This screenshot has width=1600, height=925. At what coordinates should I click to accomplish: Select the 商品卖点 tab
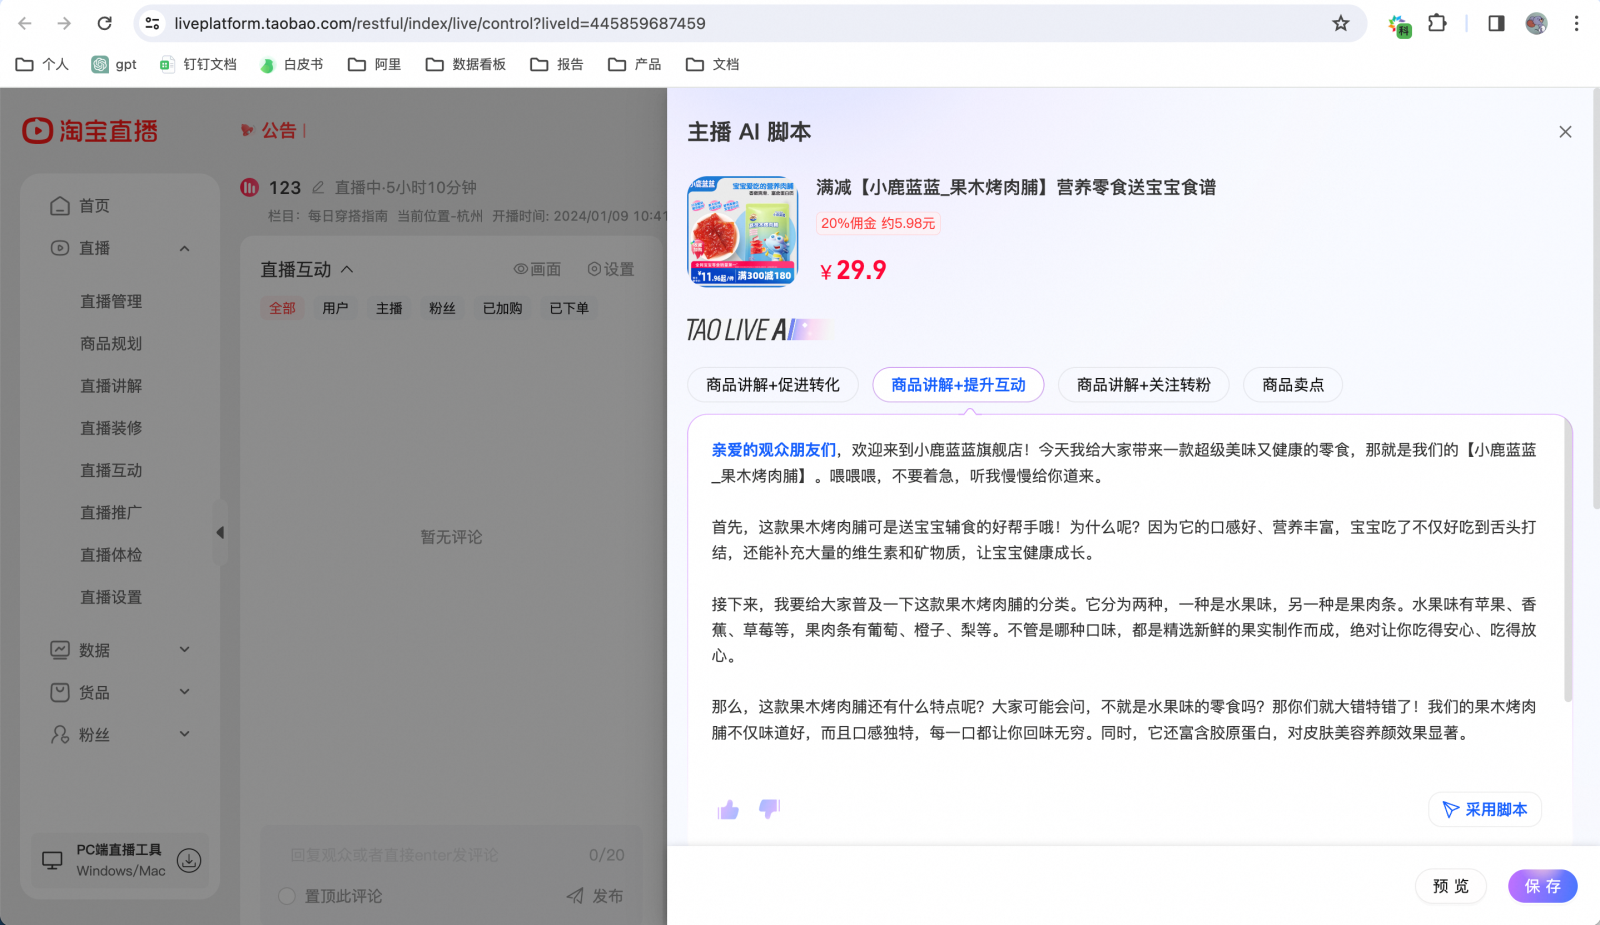point(1293,385)
